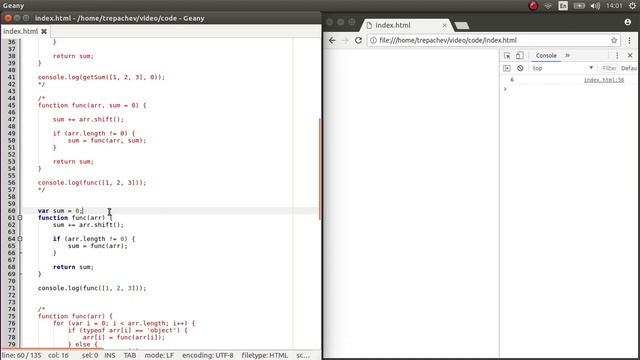This screenshot has width=640, height=360.
Task: Click 'sum += arr.shift();' on line 62
Action: pos(88,225)
